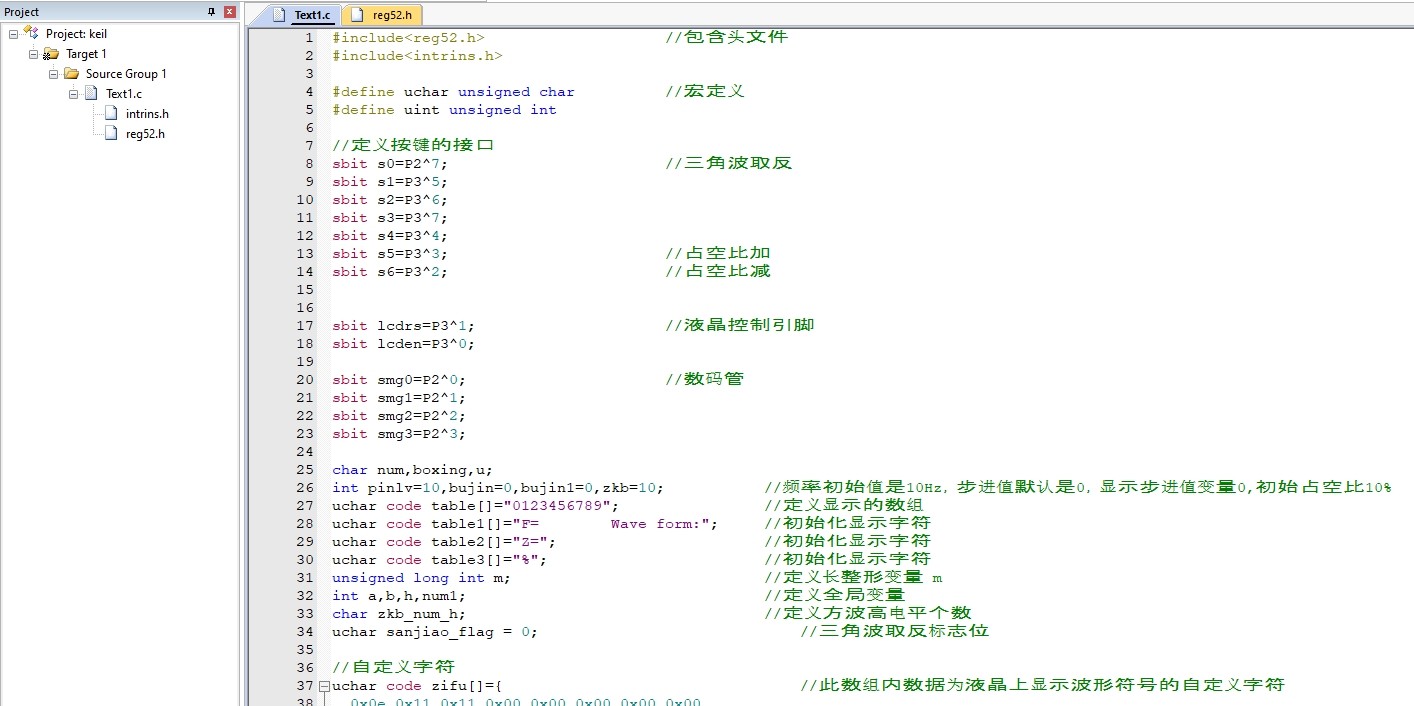Click line number 15 in the gutter

305,290
